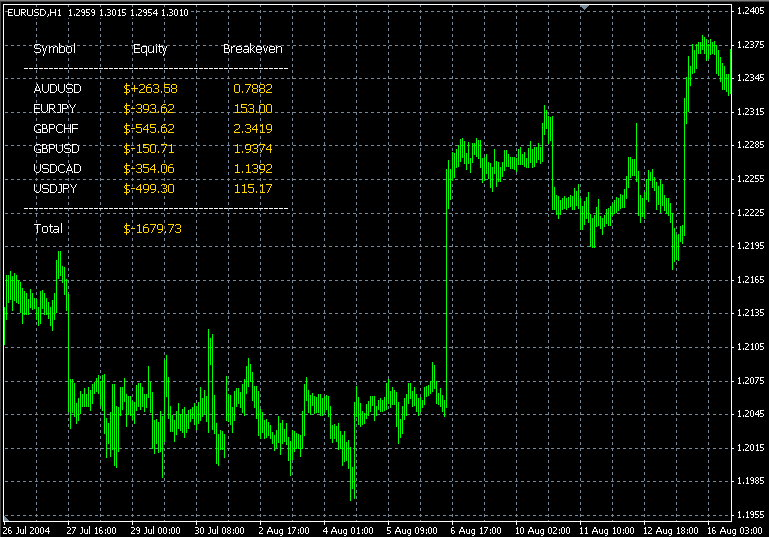Click the breakeven value 1.1392
Image resolution: width=769 pixels, height=537 pixels.
tap(253, 169)
